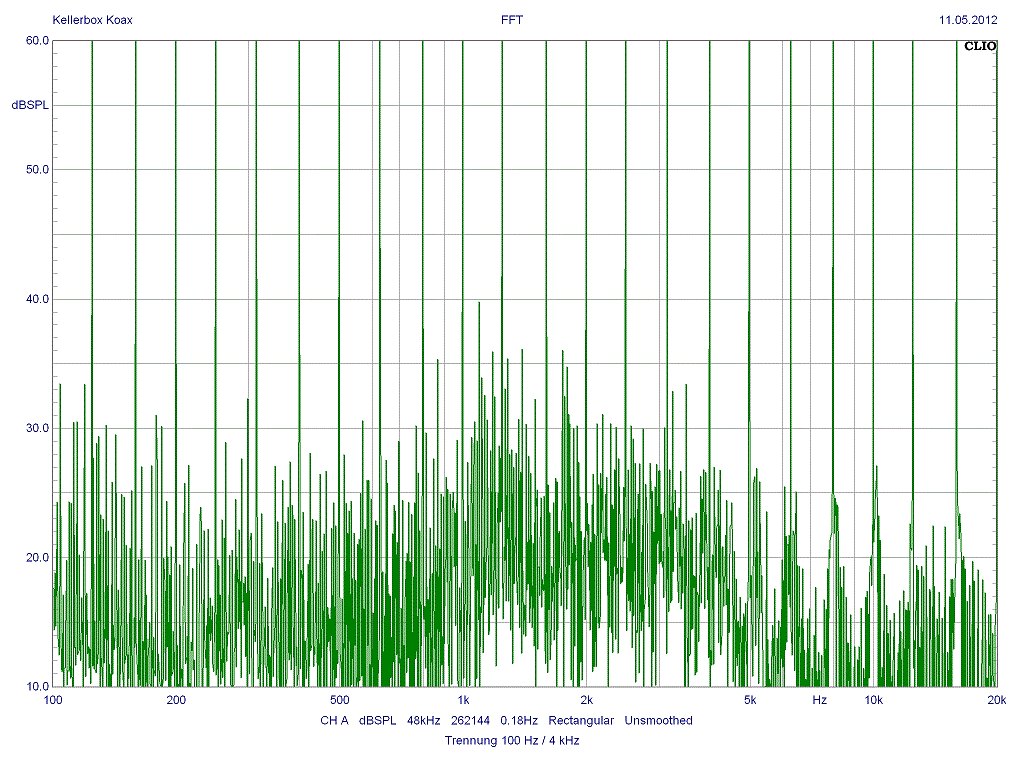Click the '100' frequency axis label
Image resolution: width=1024 pixels, height=768 pixels.
click(53, 700)
